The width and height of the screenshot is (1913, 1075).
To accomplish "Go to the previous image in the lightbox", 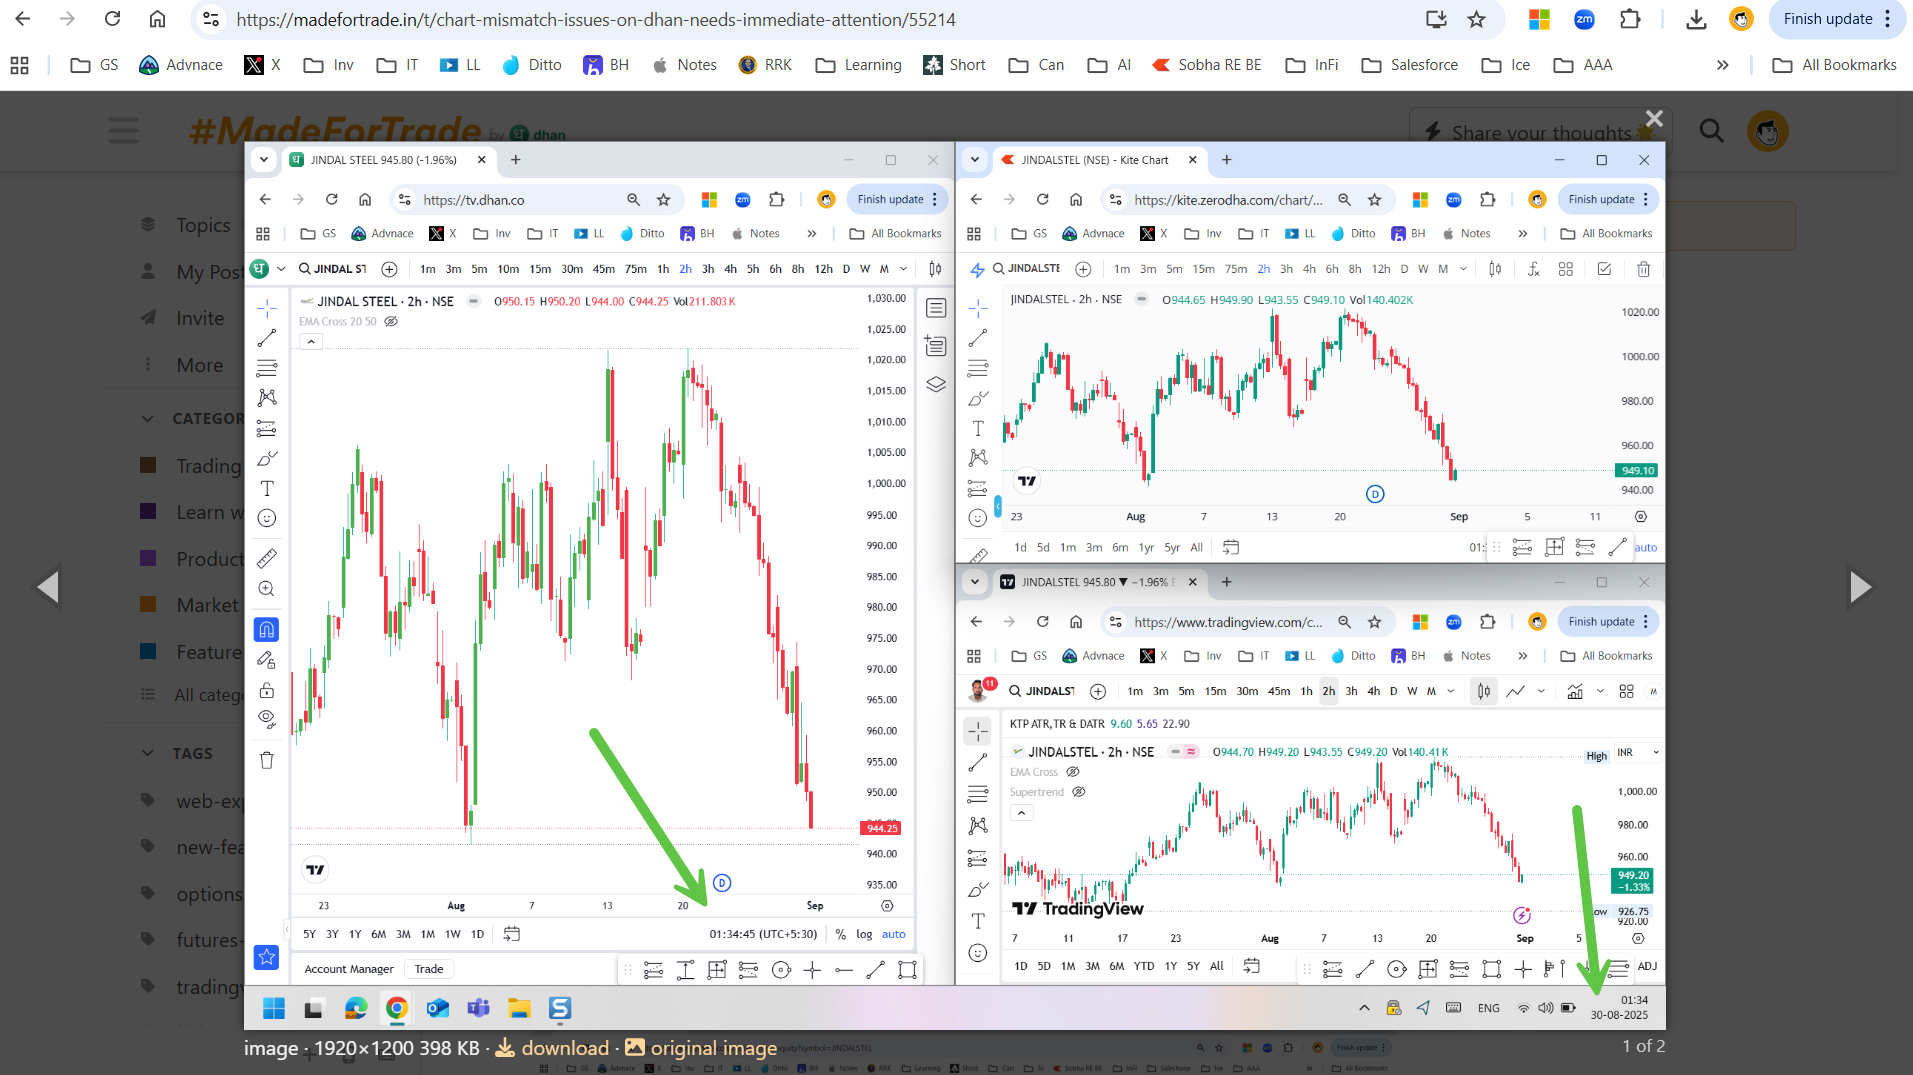I will 48,587.
